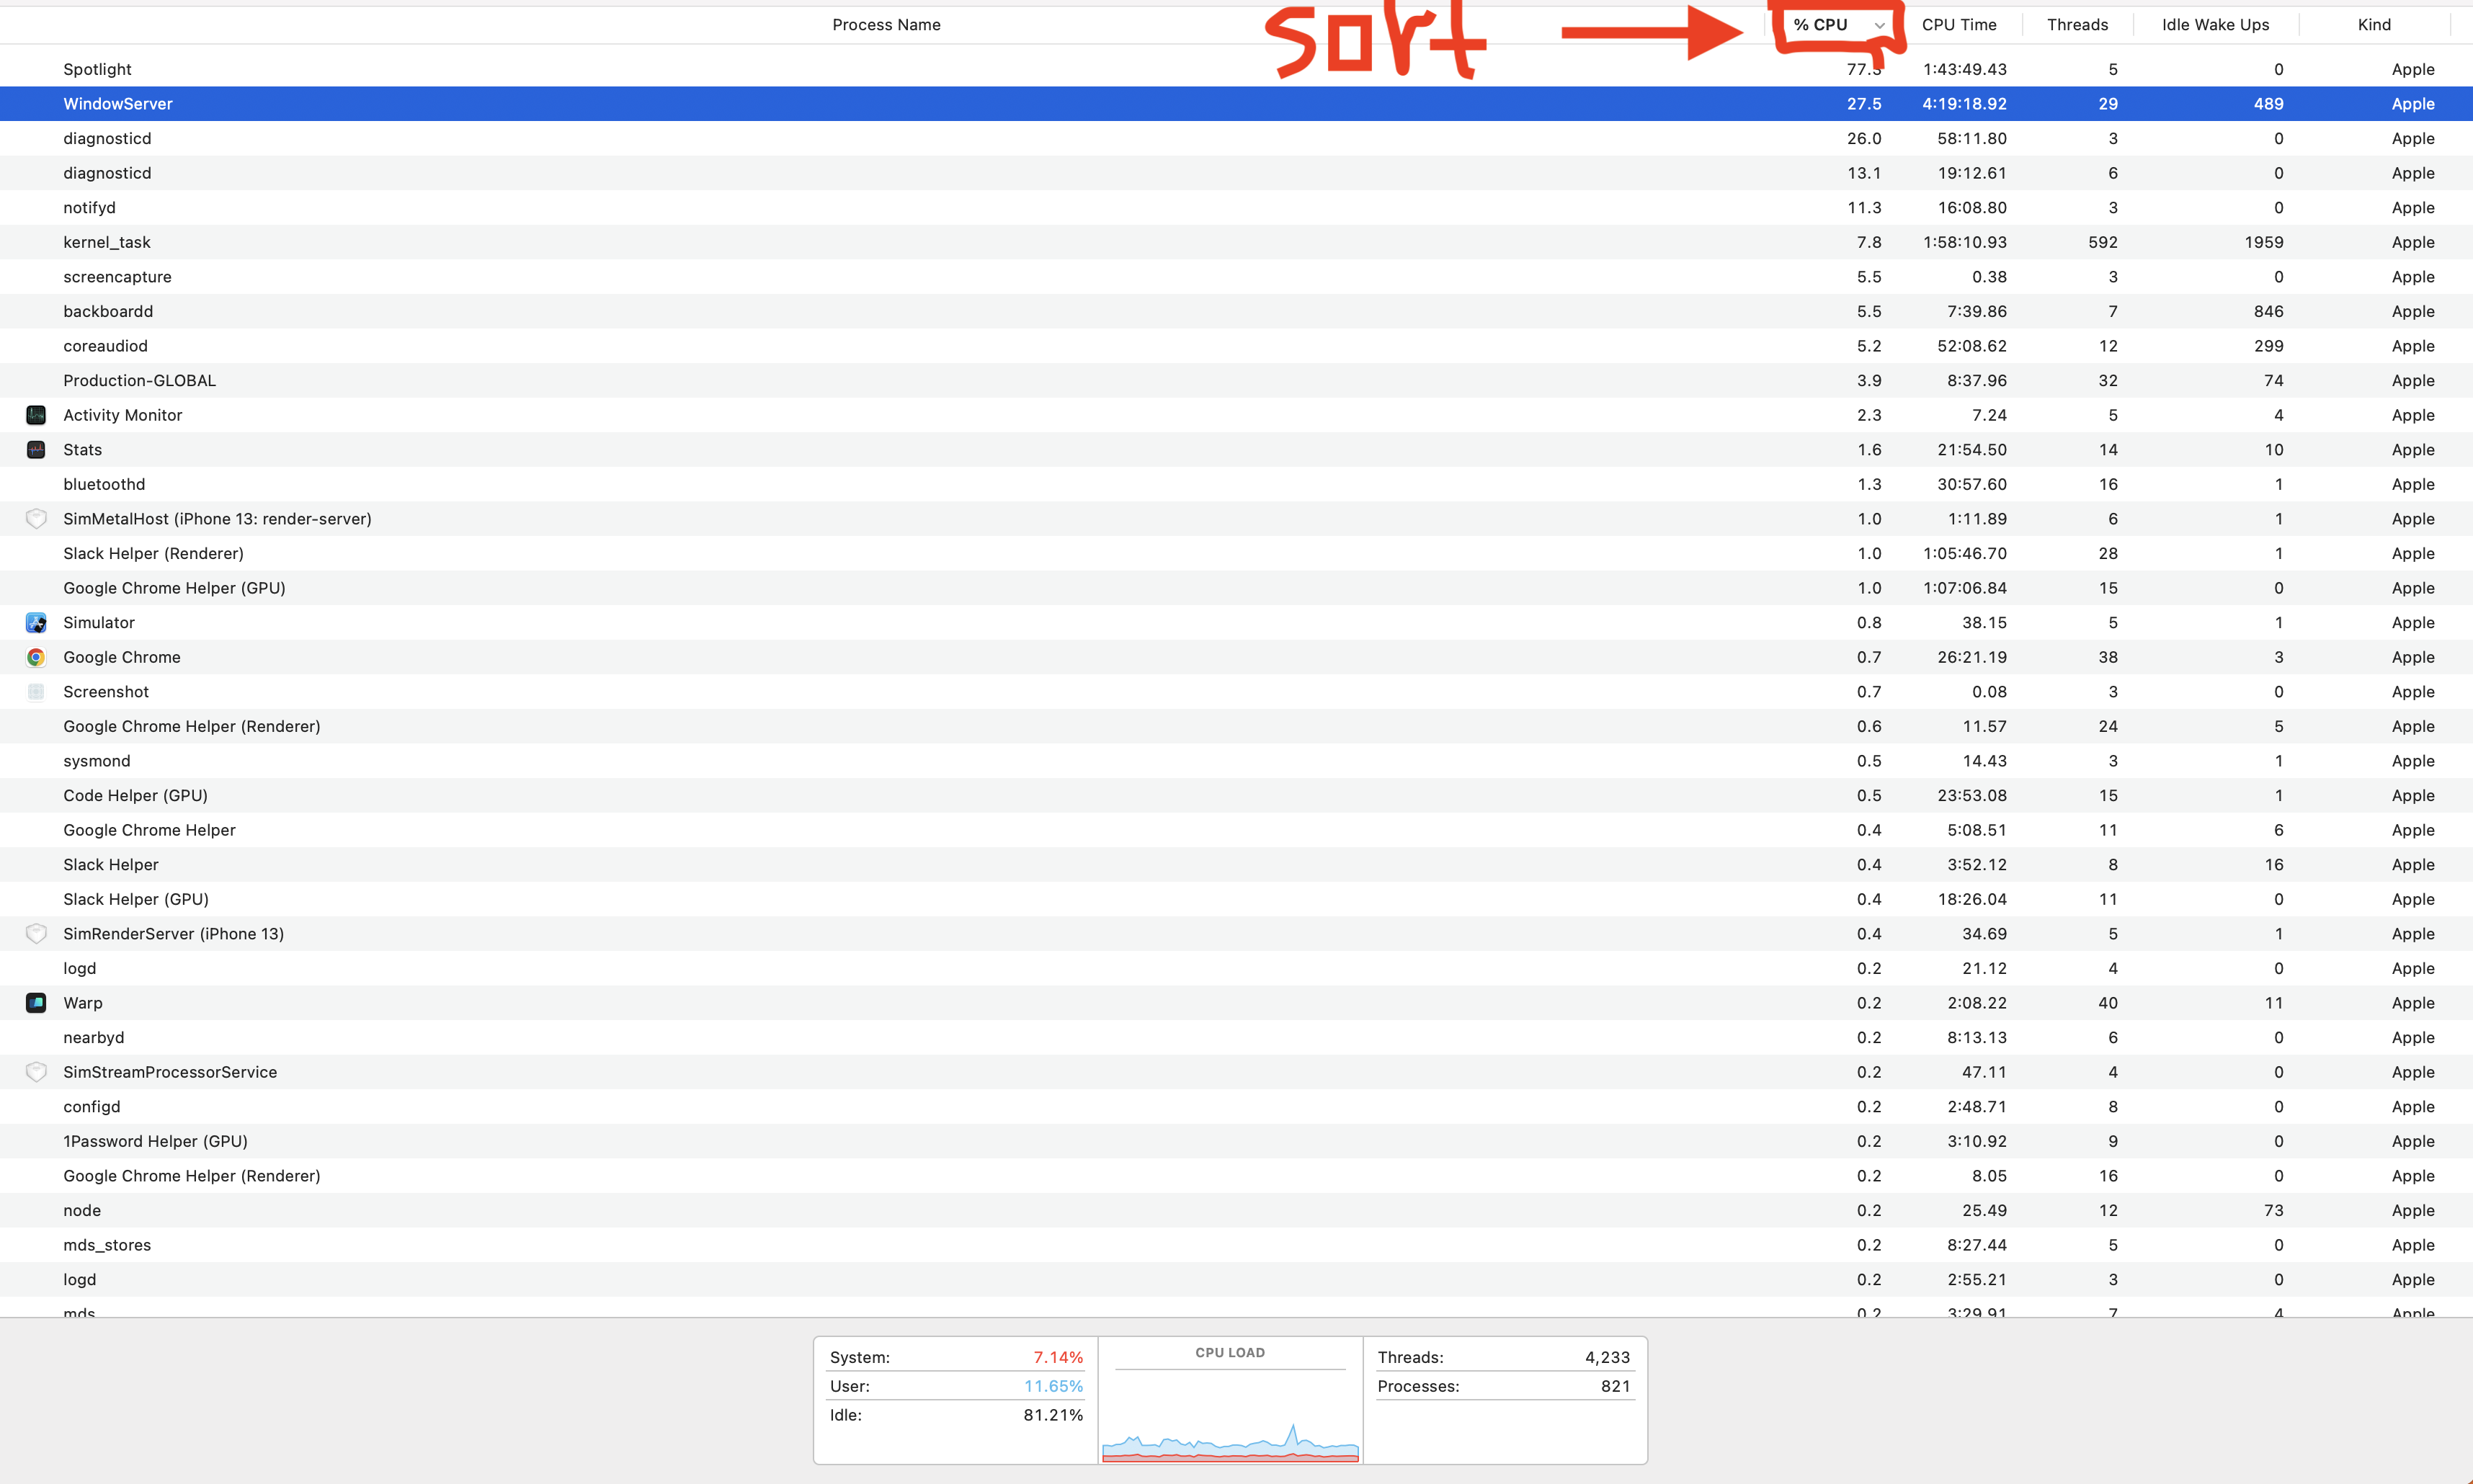2473x1484 pixels.
Task: Select the WindowServer process row
Action: tap(1236, 104)
